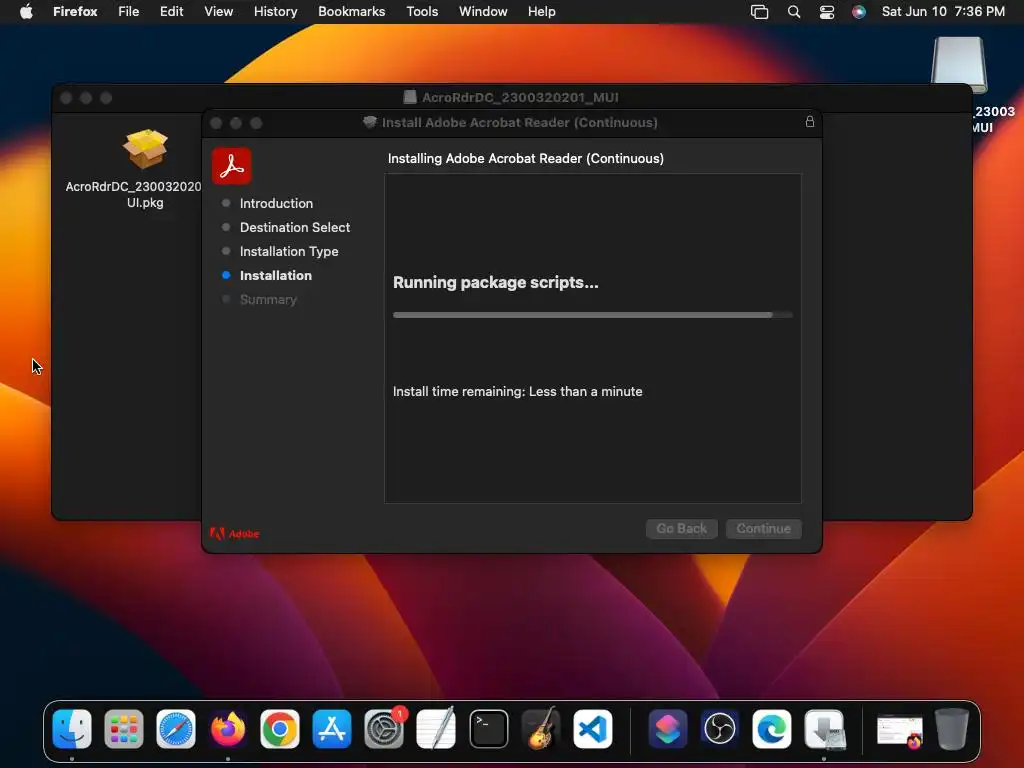
Task: Open the View menu
Action: [x=219, y=12]
